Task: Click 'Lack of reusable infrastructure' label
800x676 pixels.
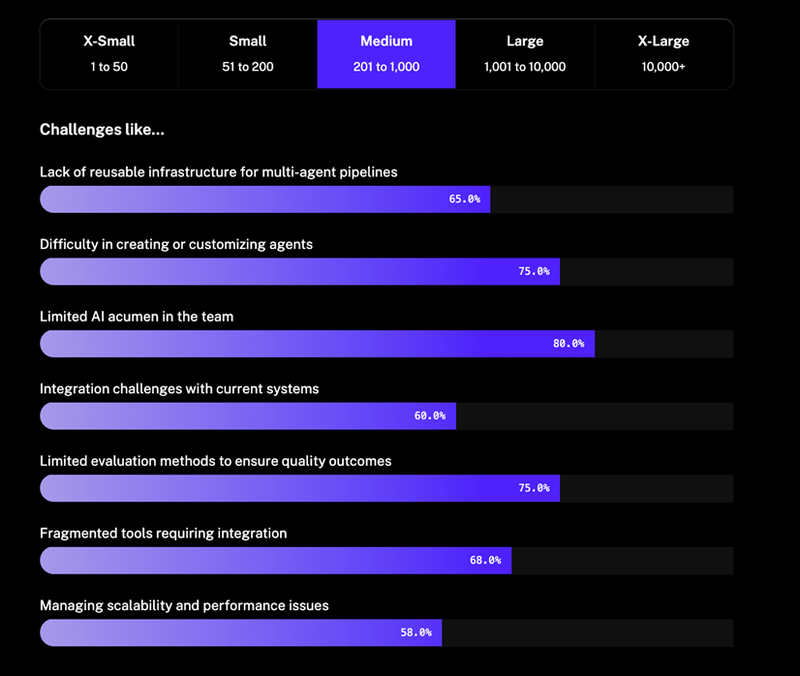Action: (x=218, y=172)
